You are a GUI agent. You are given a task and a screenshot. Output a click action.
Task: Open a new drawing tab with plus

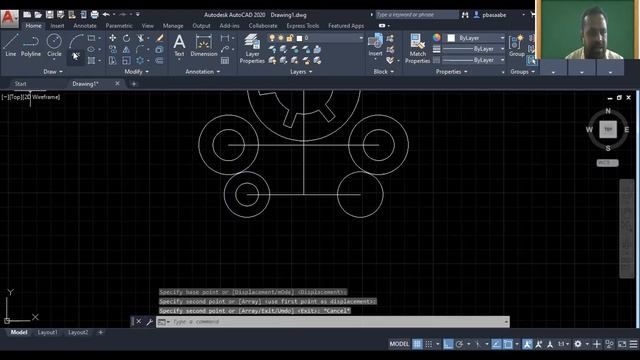pos(133,84)
